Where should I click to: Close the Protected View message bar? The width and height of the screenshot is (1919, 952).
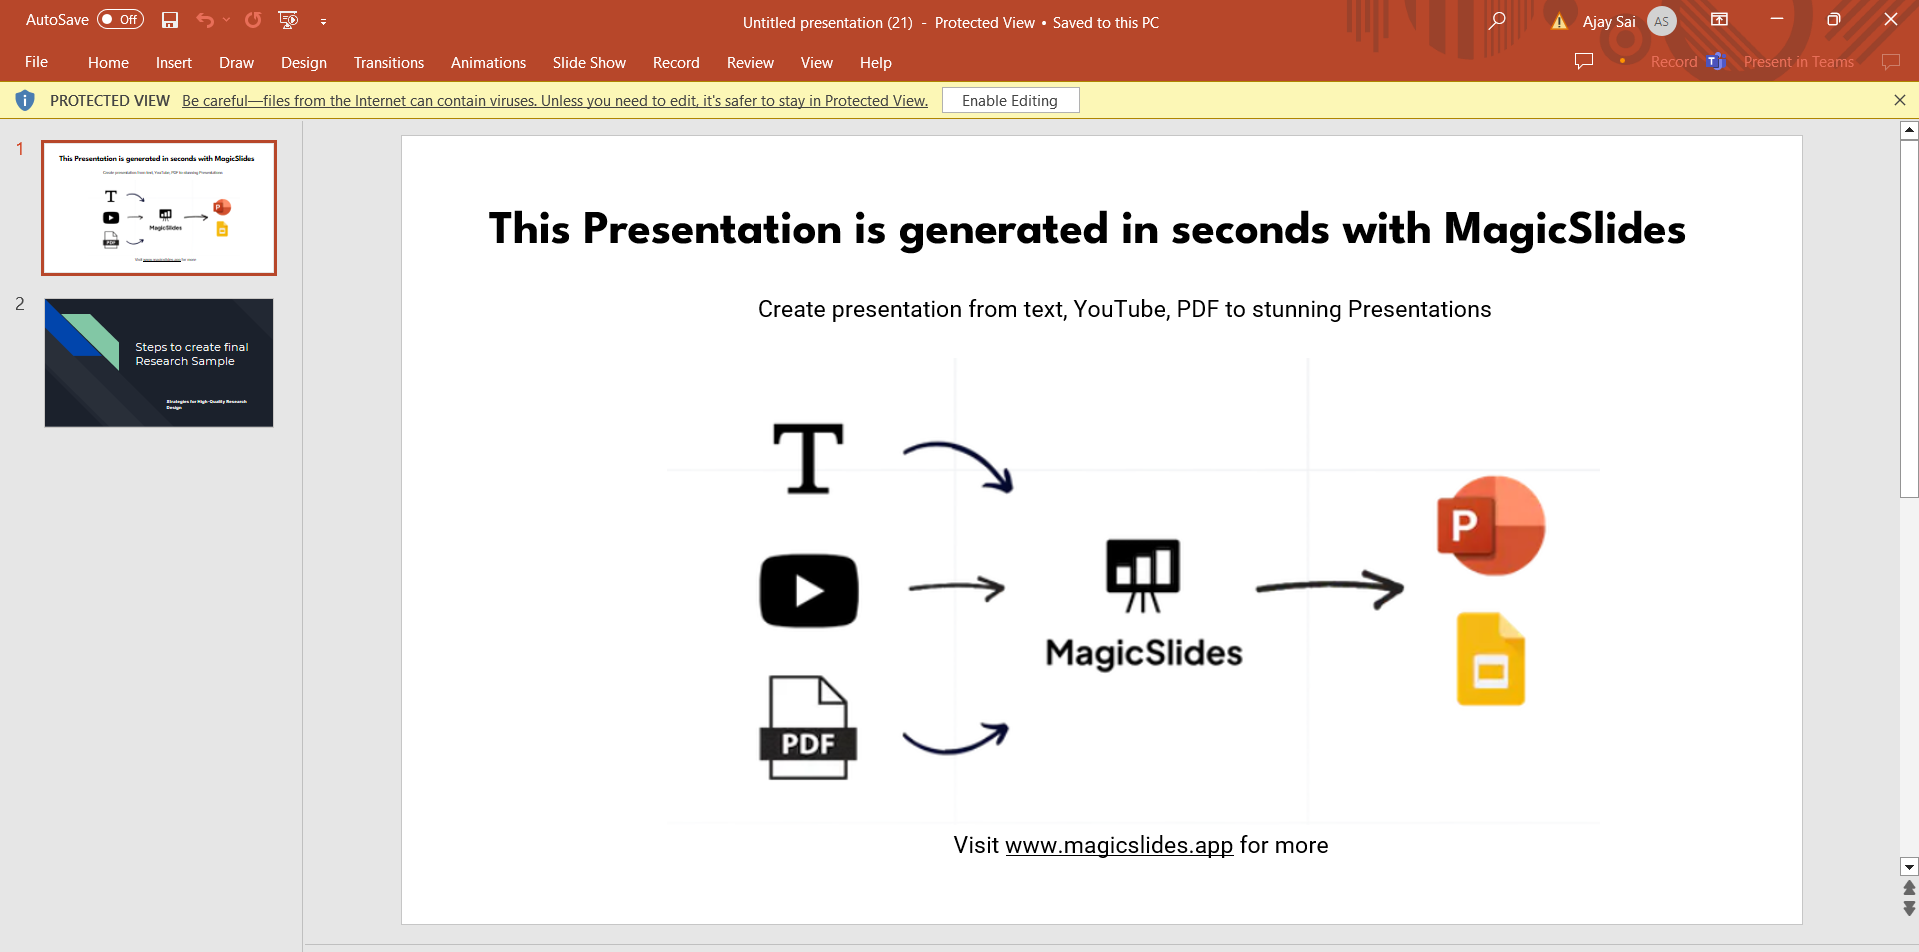[x=1900, y=100]
